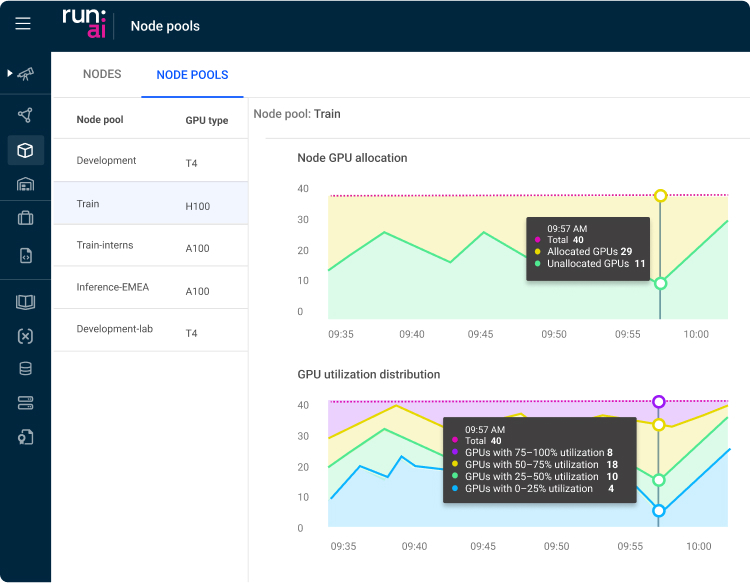Open the connected-nodes graph icon in sidebar
This screenshot has height=583, width=750.
click(x=26, y=115)
